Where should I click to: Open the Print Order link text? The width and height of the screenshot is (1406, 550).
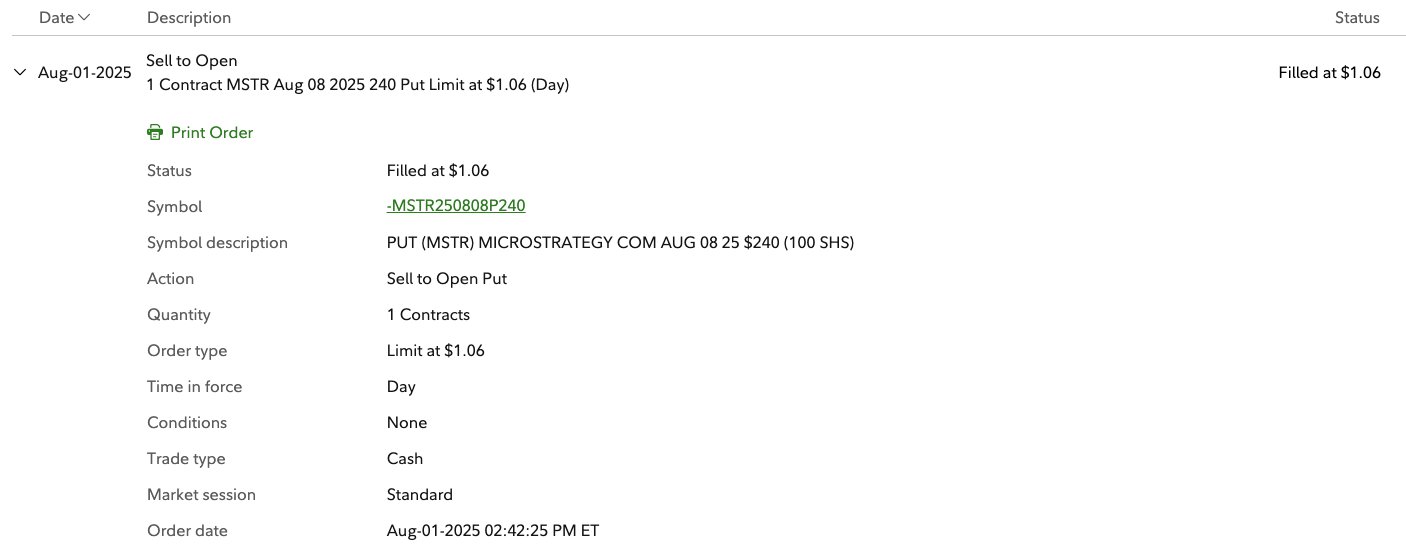coord(212,132)
